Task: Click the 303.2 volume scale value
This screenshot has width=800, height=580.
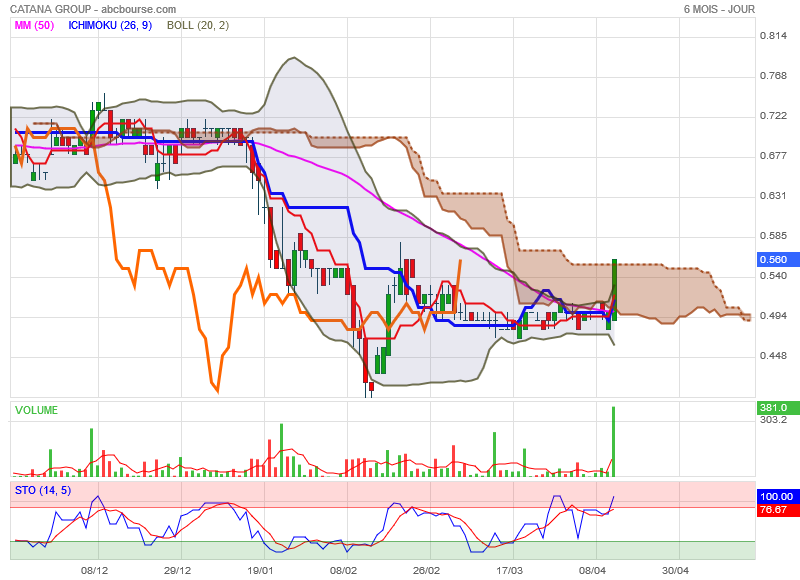Action: coord(773,420)
